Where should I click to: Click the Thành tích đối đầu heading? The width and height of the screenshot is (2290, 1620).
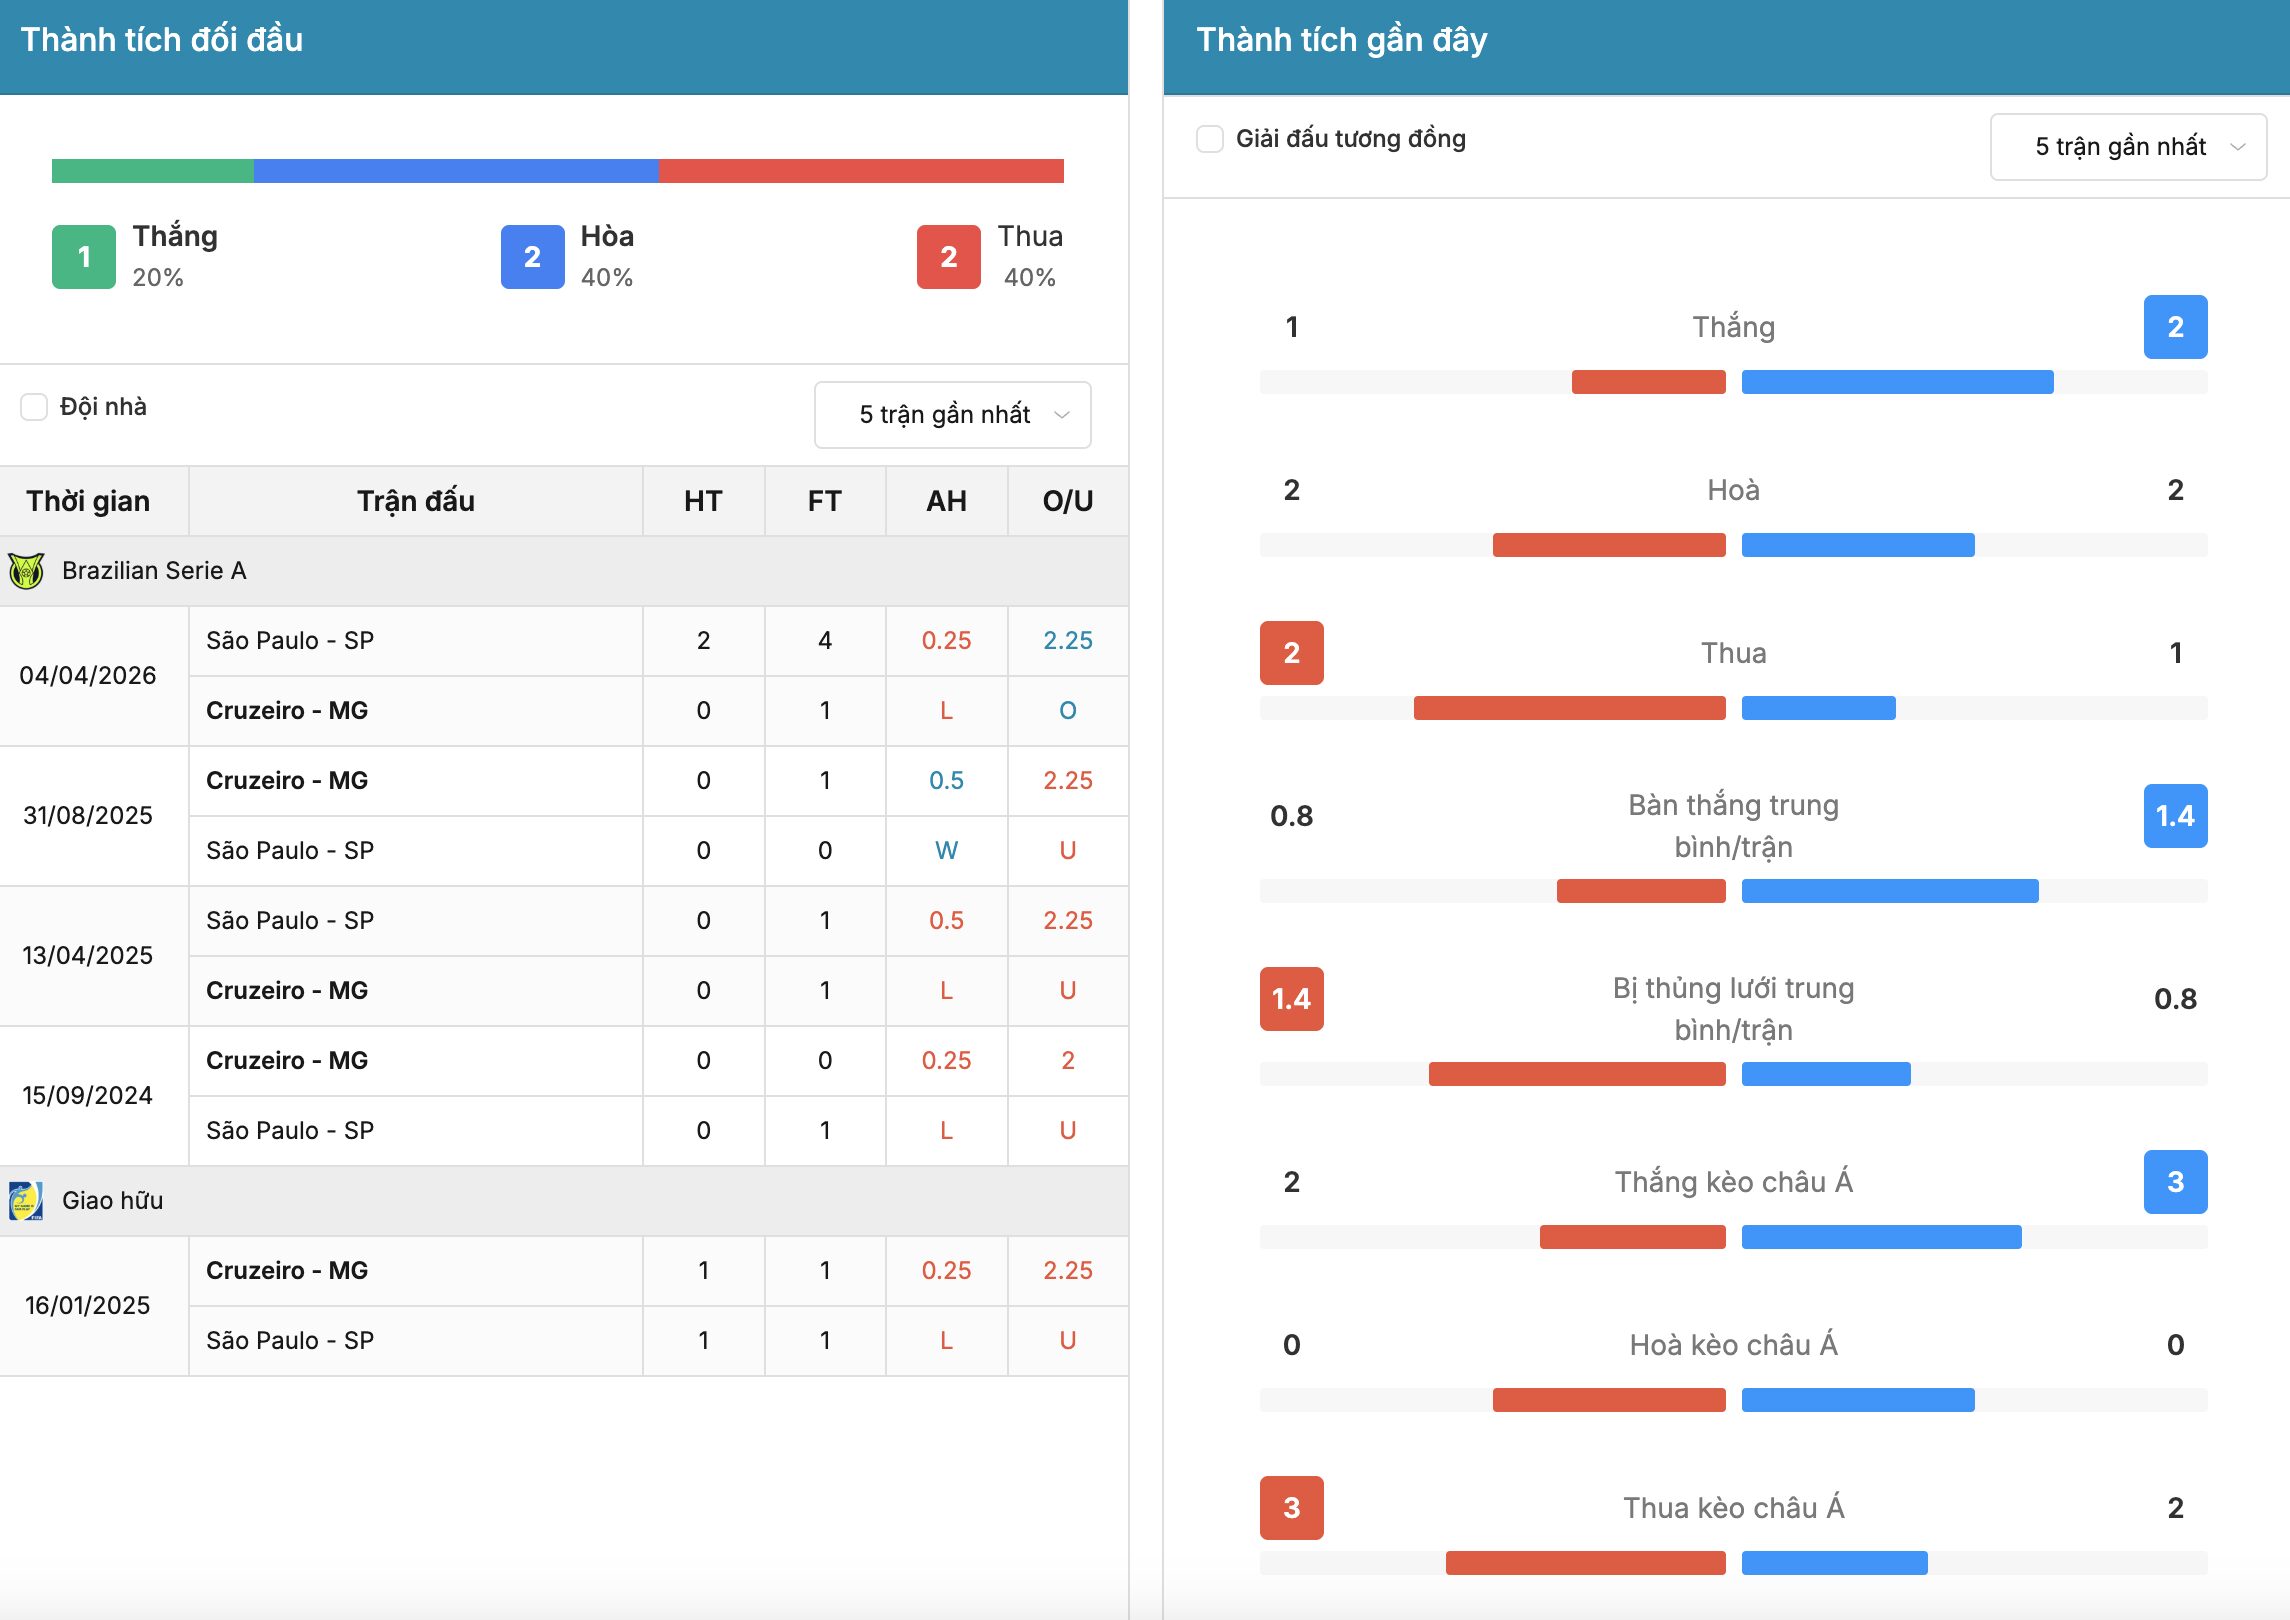(x=162, y=40)
